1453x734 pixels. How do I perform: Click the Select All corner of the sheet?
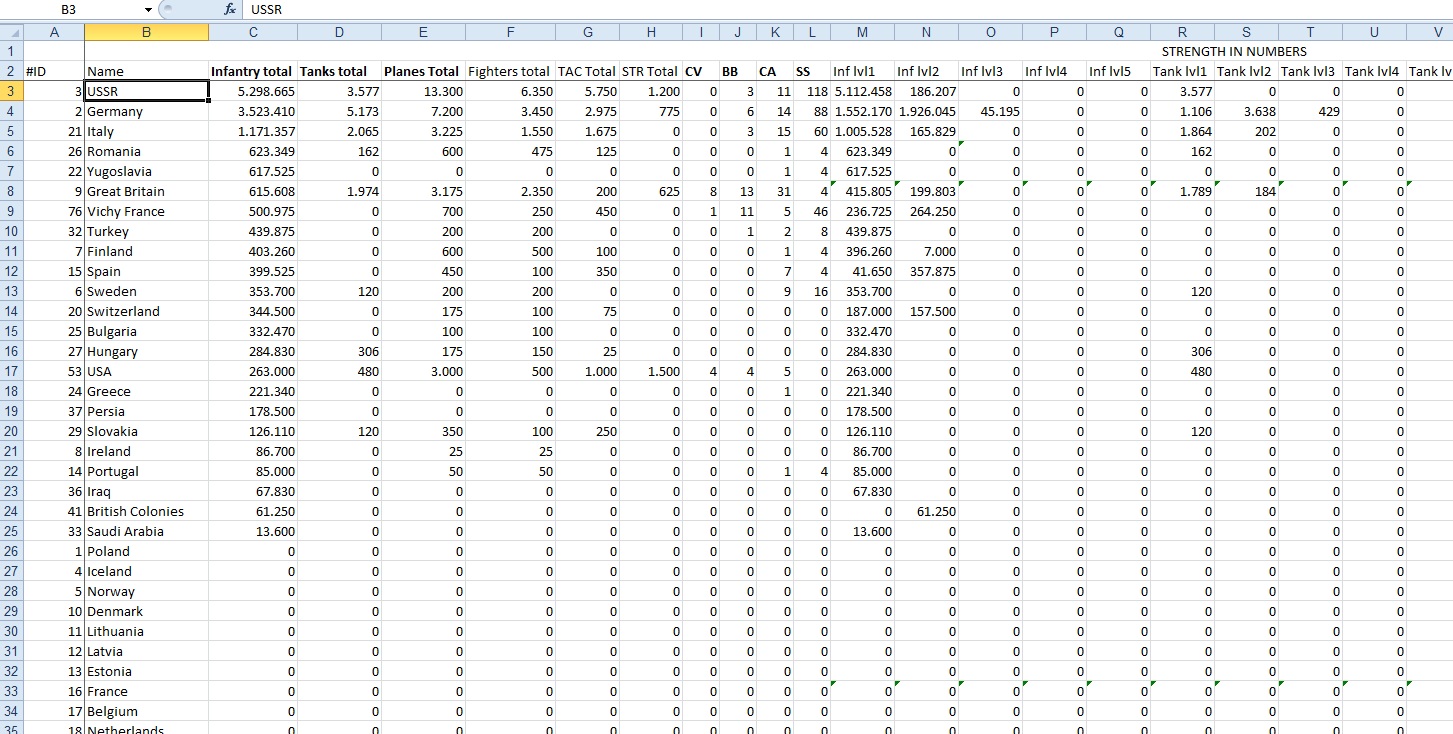click(x=11, y=32)
